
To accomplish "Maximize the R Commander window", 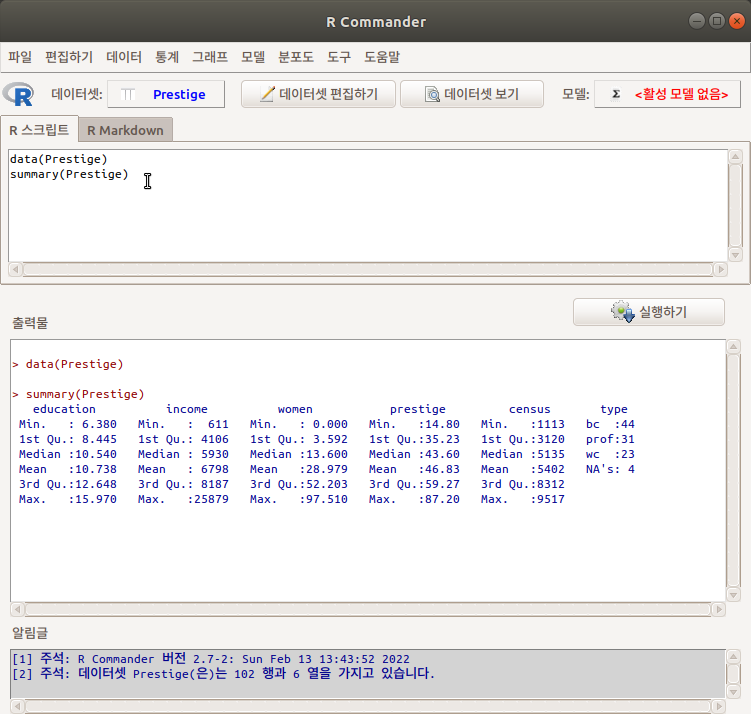I will (x=717, y=21).
